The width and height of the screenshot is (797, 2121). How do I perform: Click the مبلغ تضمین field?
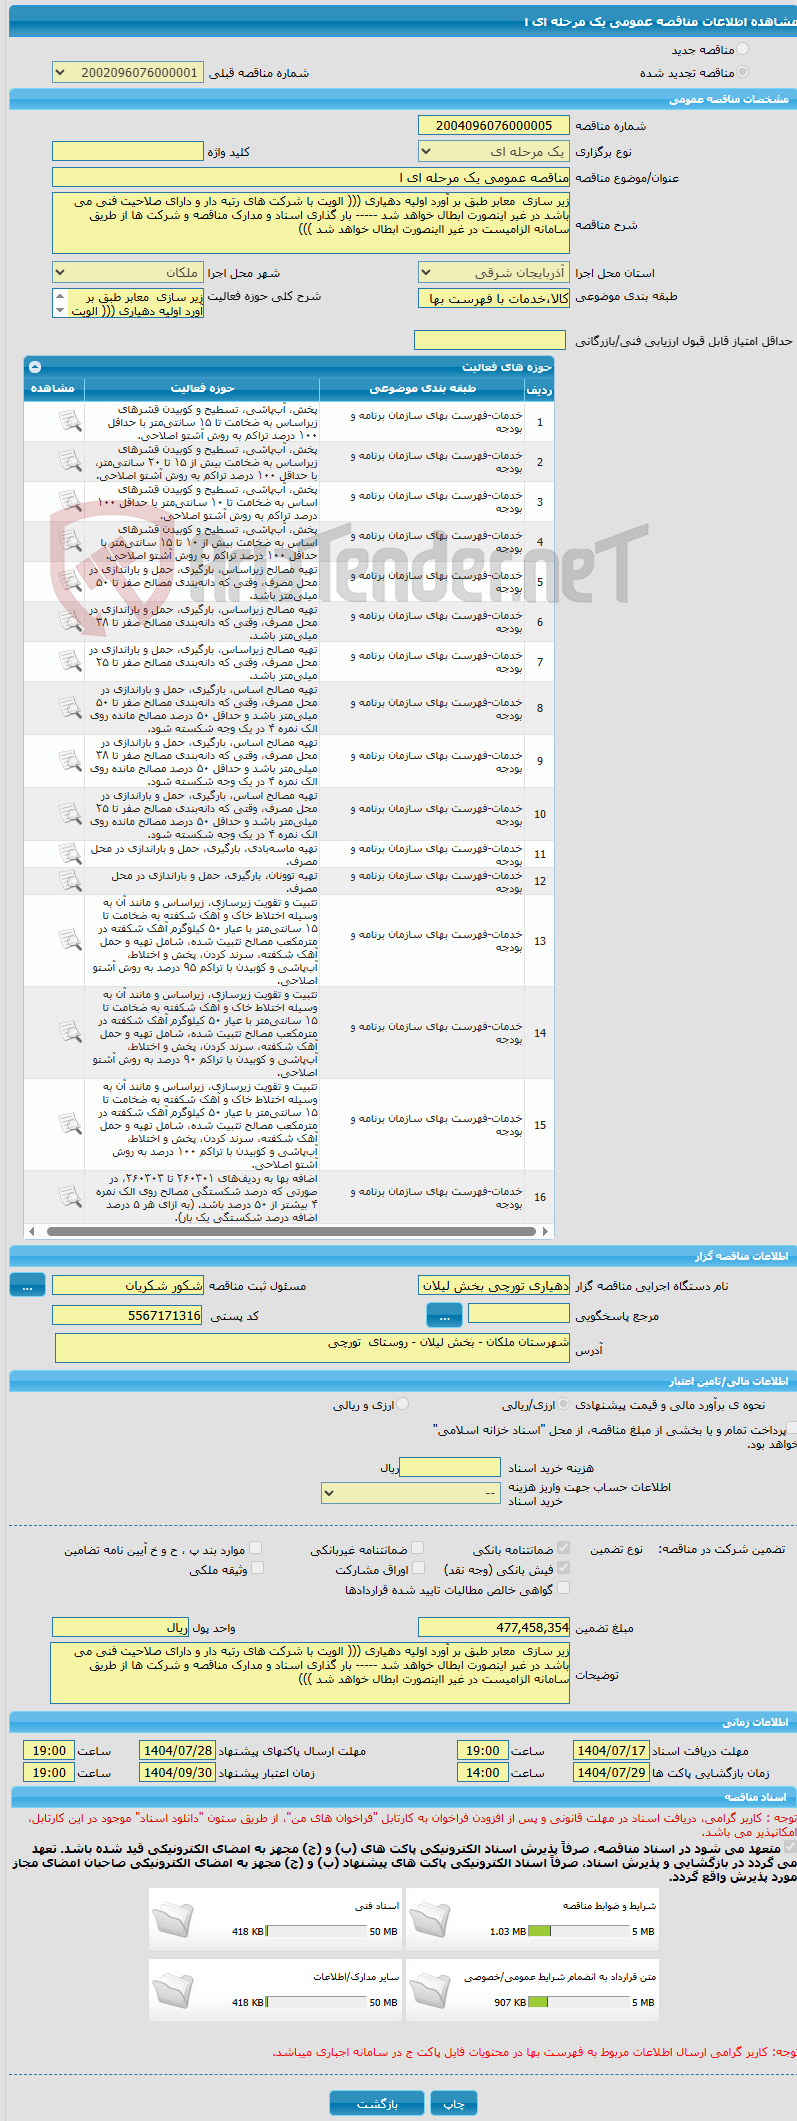(x=493, y=1627)
